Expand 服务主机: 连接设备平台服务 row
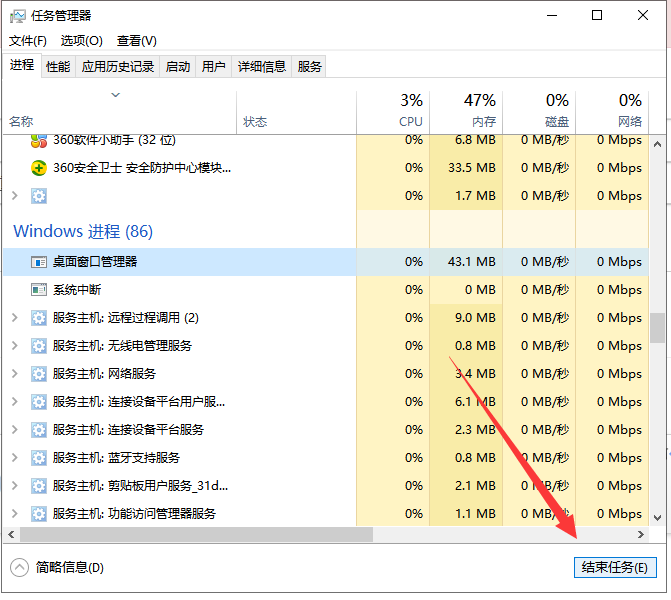 (14, 430)
